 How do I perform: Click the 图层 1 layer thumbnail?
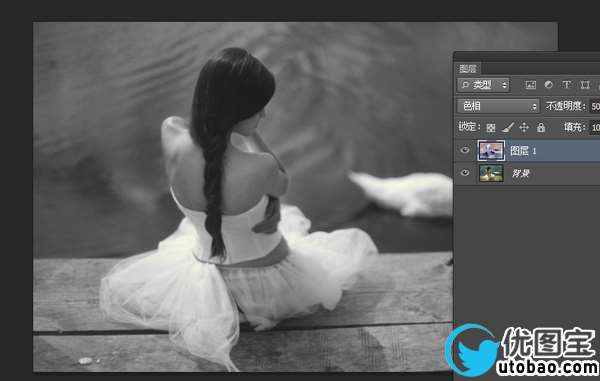click(x=491, y=151)
